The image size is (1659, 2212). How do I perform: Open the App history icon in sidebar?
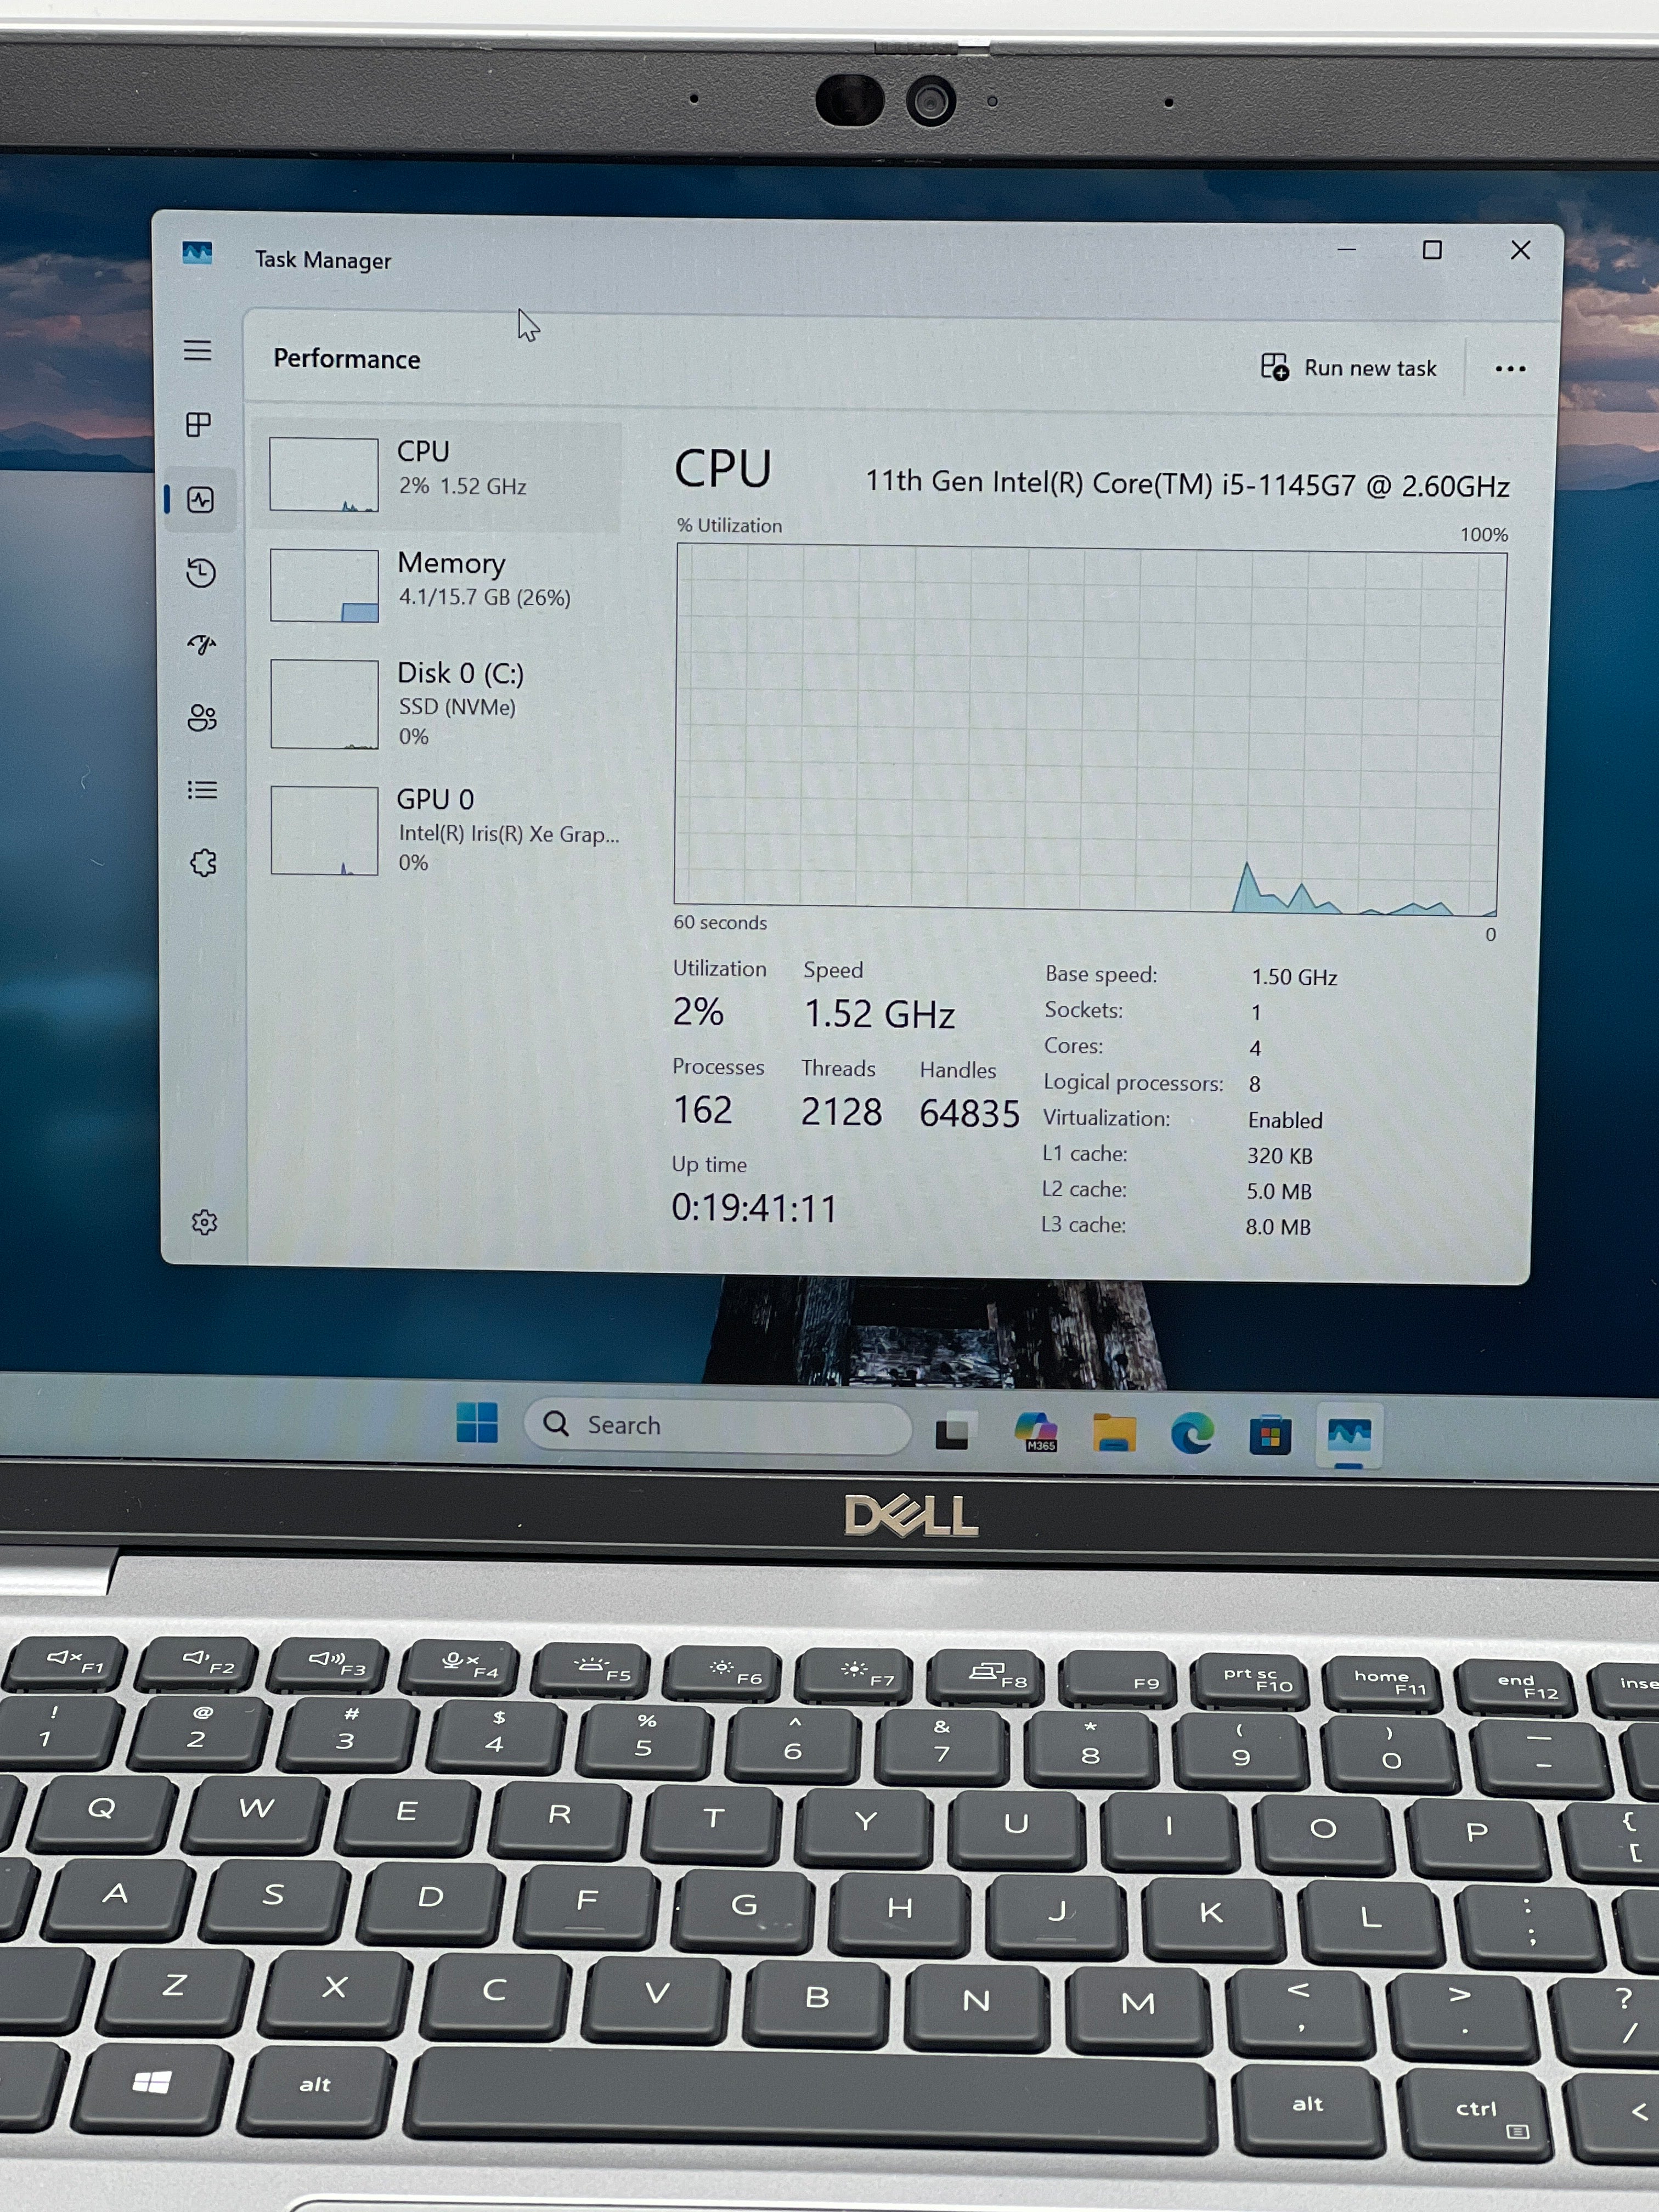tap(201, 572)
